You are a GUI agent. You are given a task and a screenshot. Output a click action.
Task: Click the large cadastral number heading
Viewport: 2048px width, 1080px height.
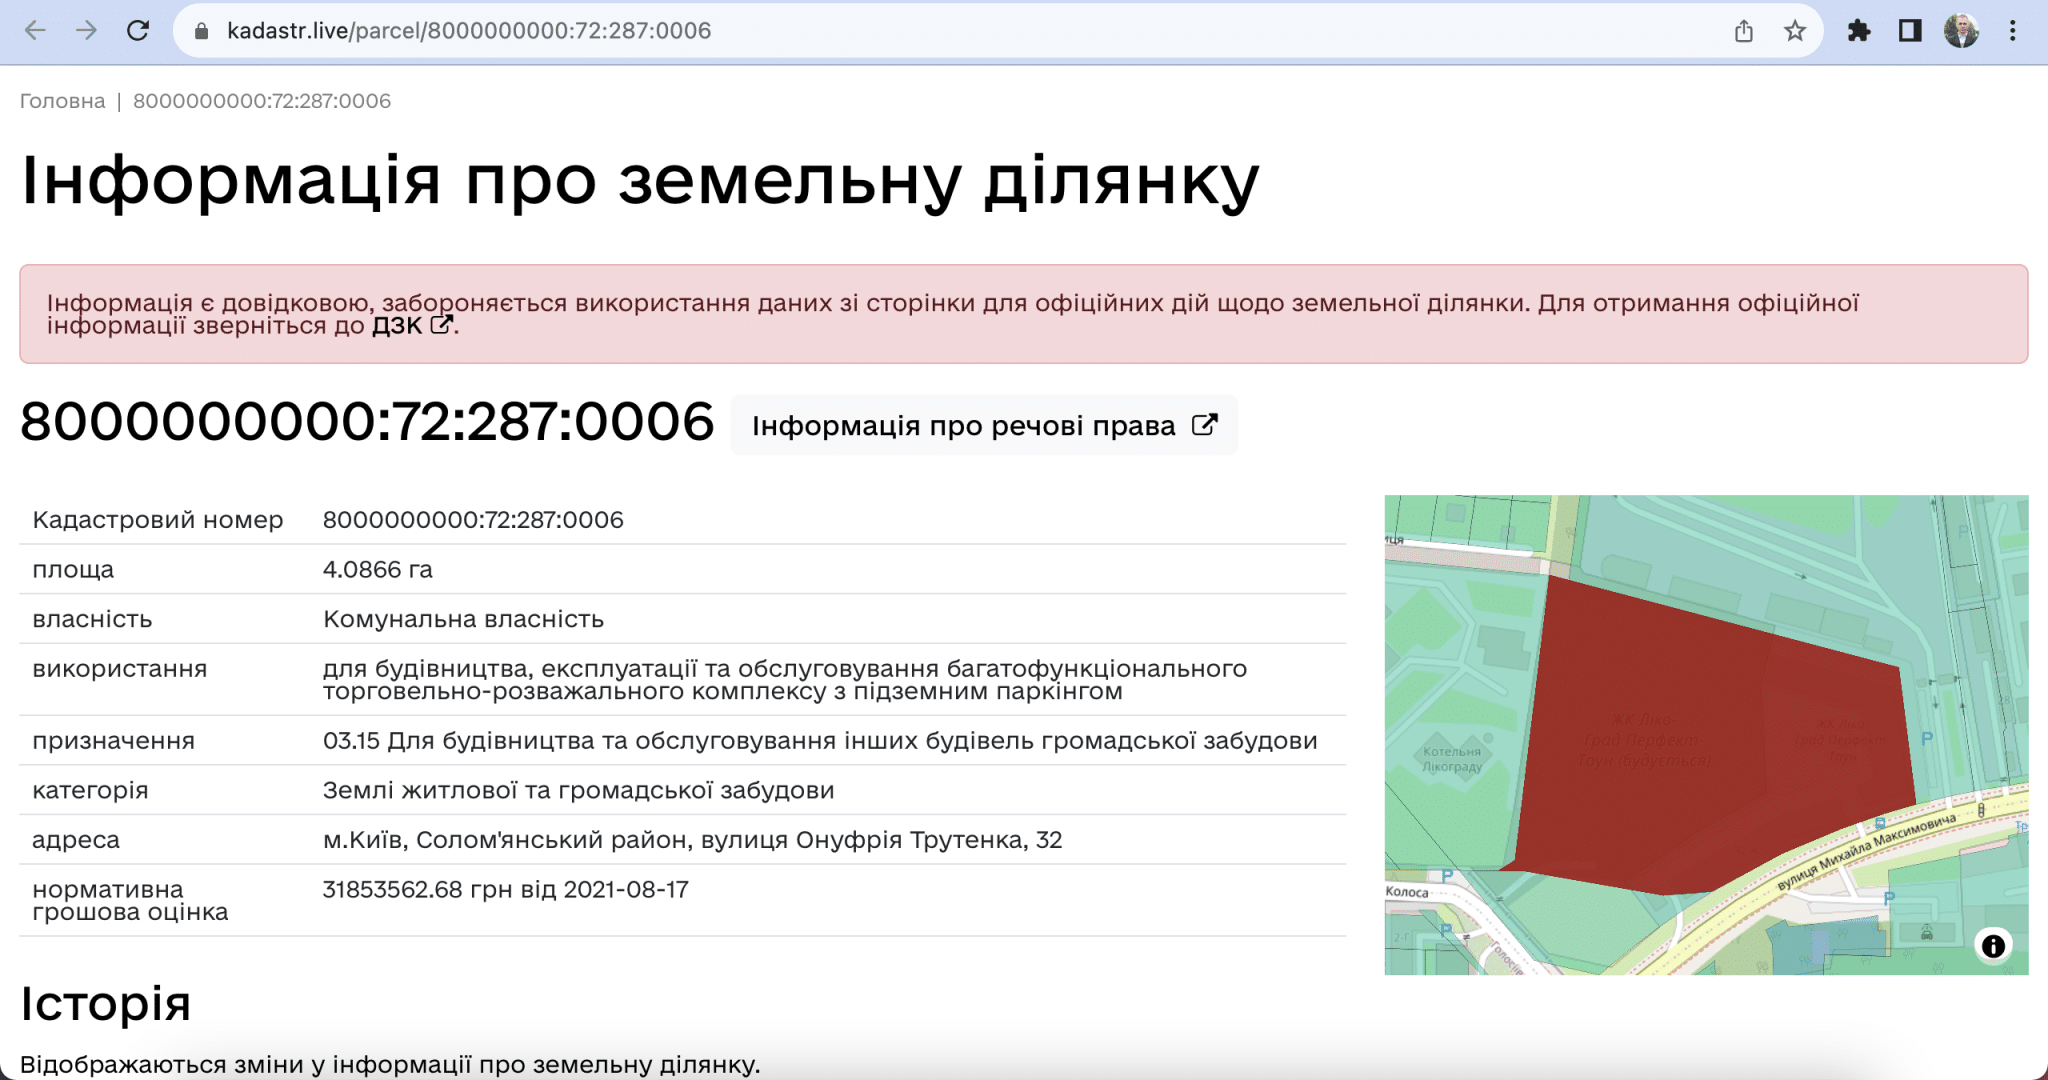[x=367, y=422]
